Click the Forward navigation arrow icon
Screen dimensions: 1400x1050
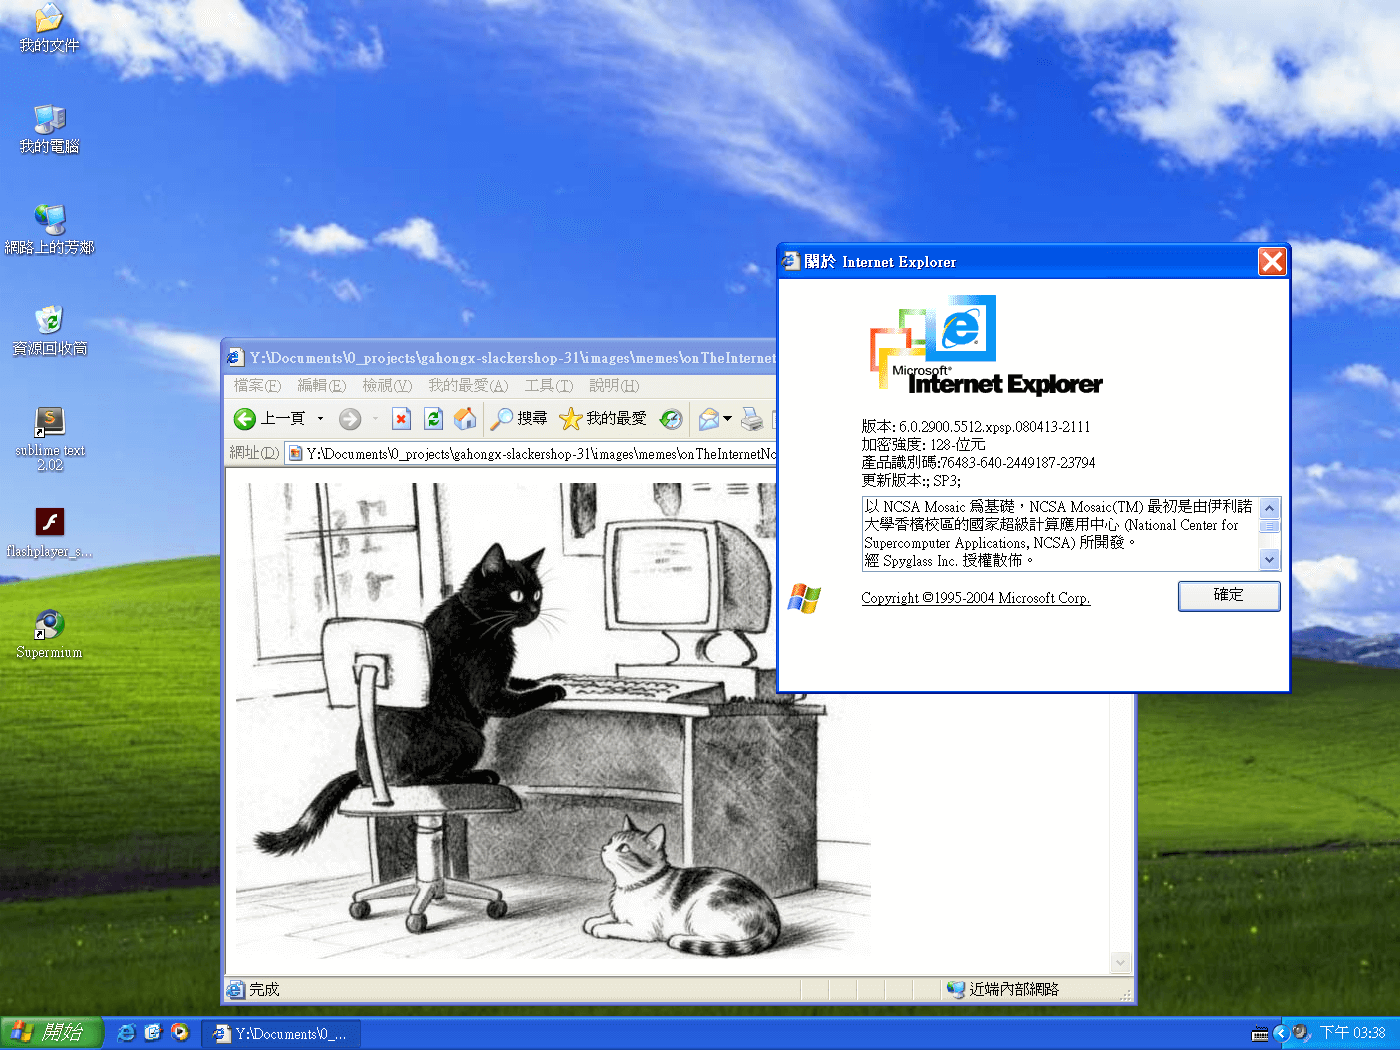click(x=349, y=419)
